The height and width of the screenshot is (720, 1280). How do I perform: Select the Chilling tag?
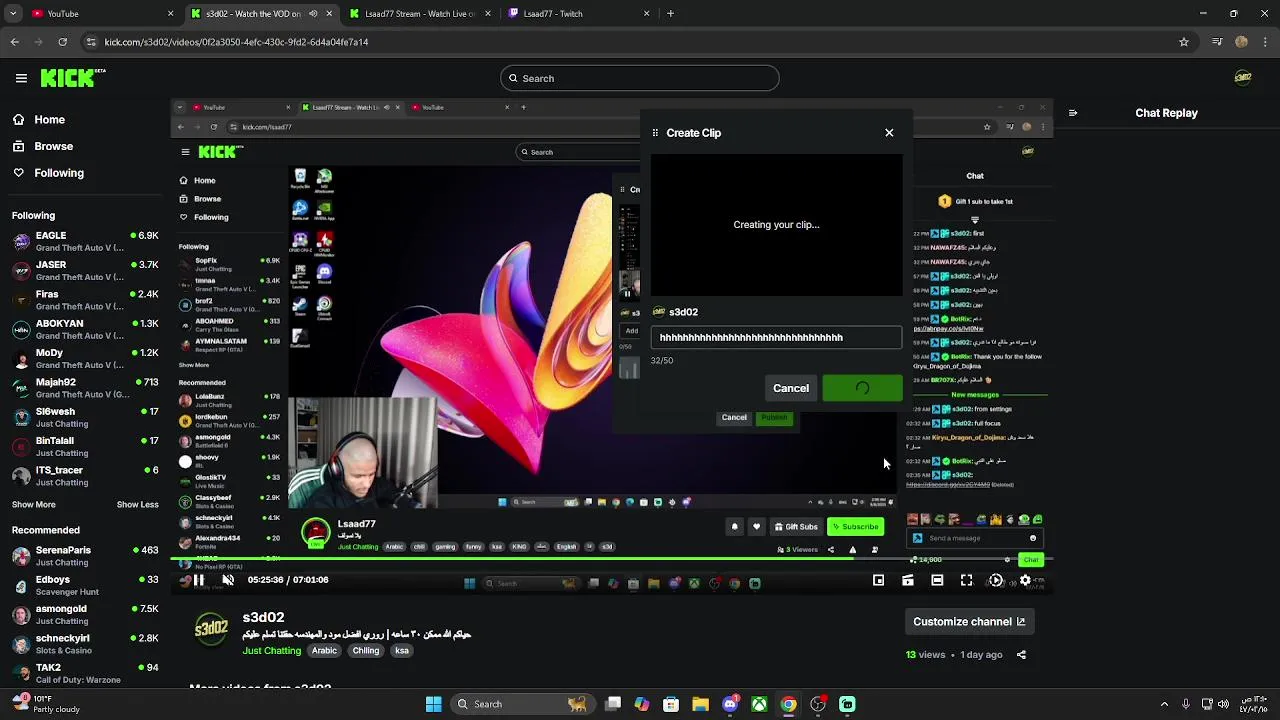click(x=366, y=651)
